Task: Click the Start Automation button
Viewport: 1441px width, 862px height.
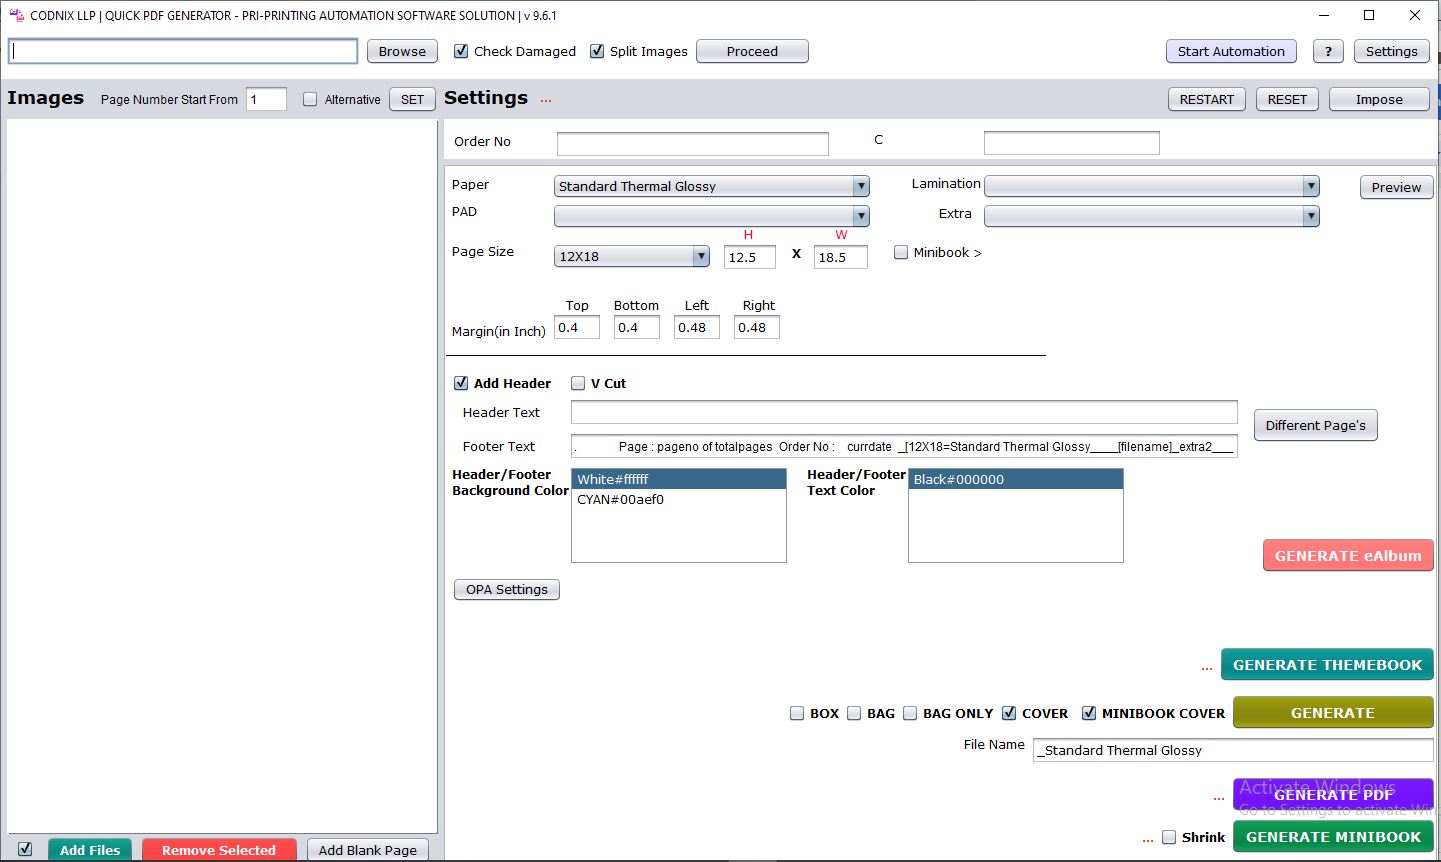Action: pyautogui.click(x=1231, y=51)
